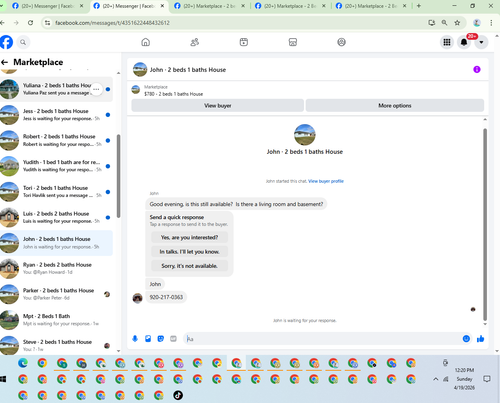This screenshot has width=500, height=403.
Task: Open the View buyer profile link
Action: pos(326,181)
